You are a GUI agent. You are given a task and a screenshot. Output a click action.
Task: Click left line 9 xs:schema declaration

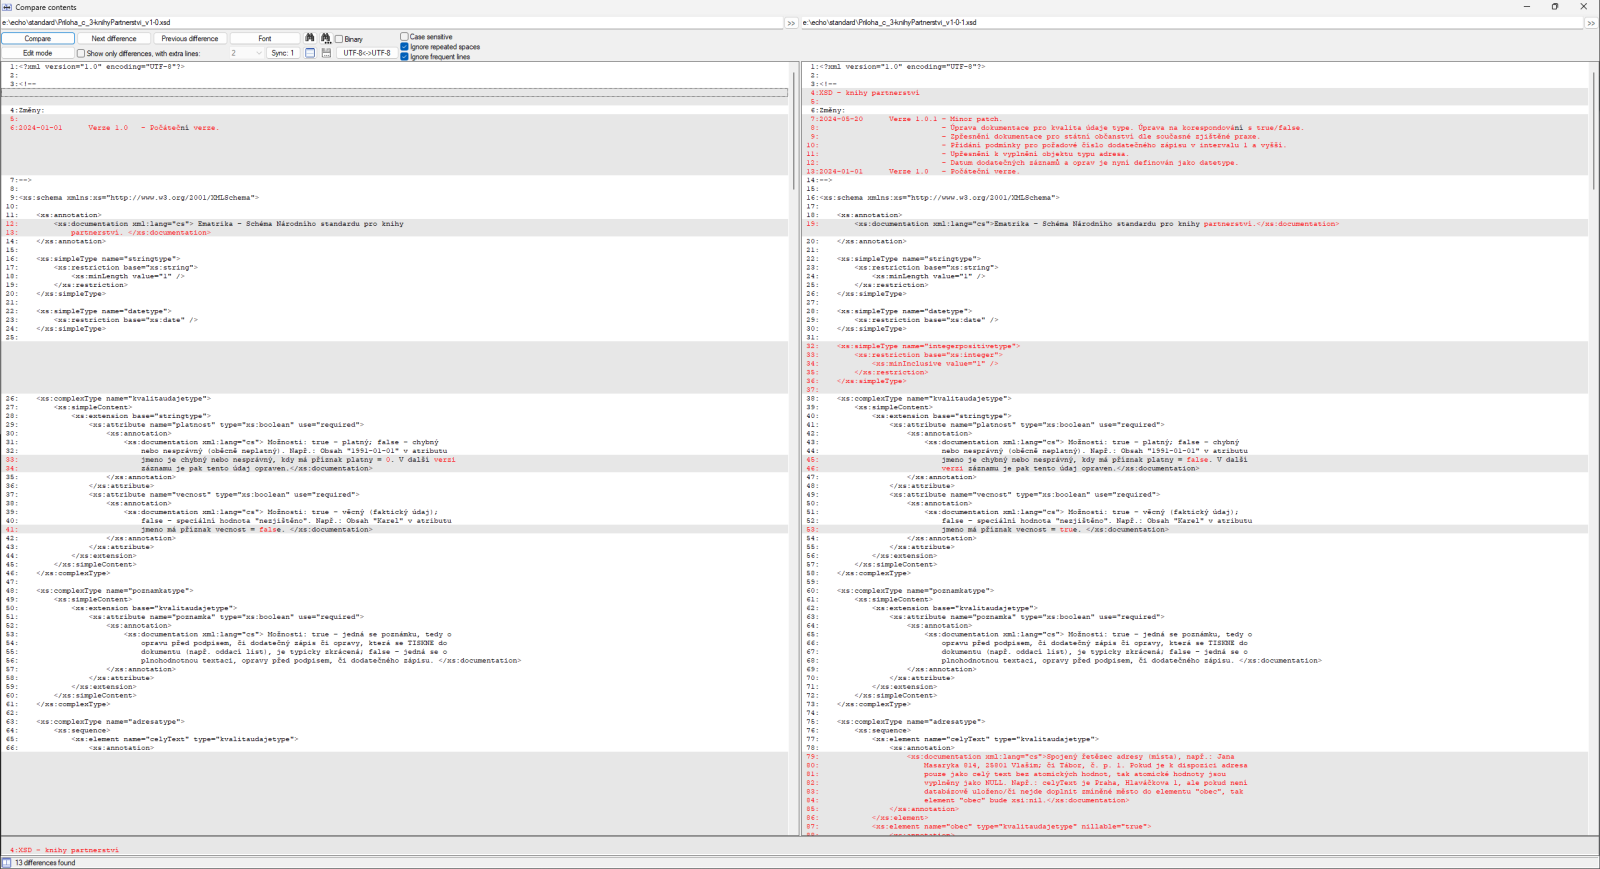(x=134, y=198)
